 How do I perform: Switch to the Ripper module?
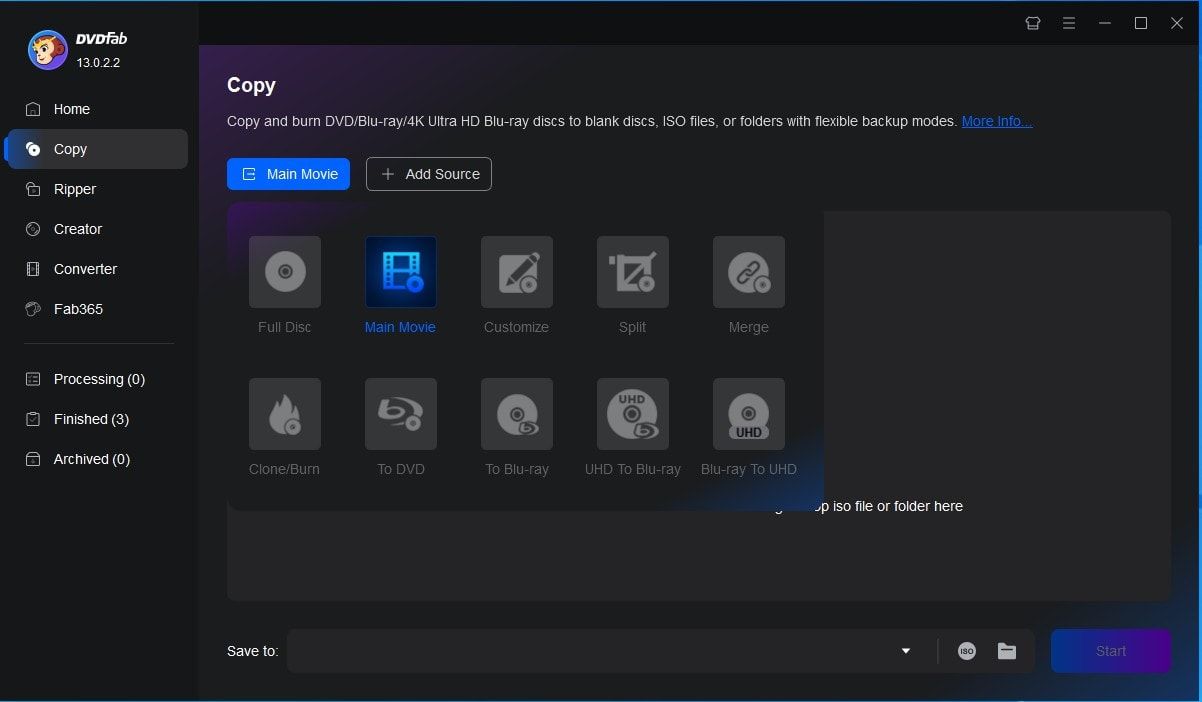pyautogui.click(x=97, y=189)
